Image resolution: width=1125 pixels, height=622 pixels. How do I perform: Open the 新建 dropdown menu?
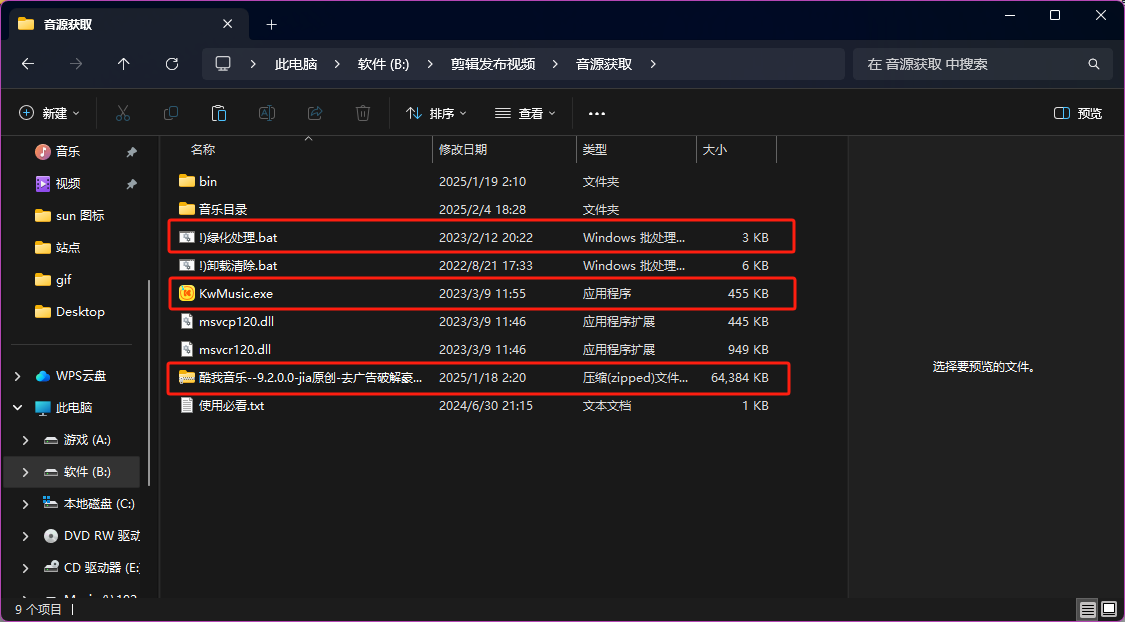(50, 113)
